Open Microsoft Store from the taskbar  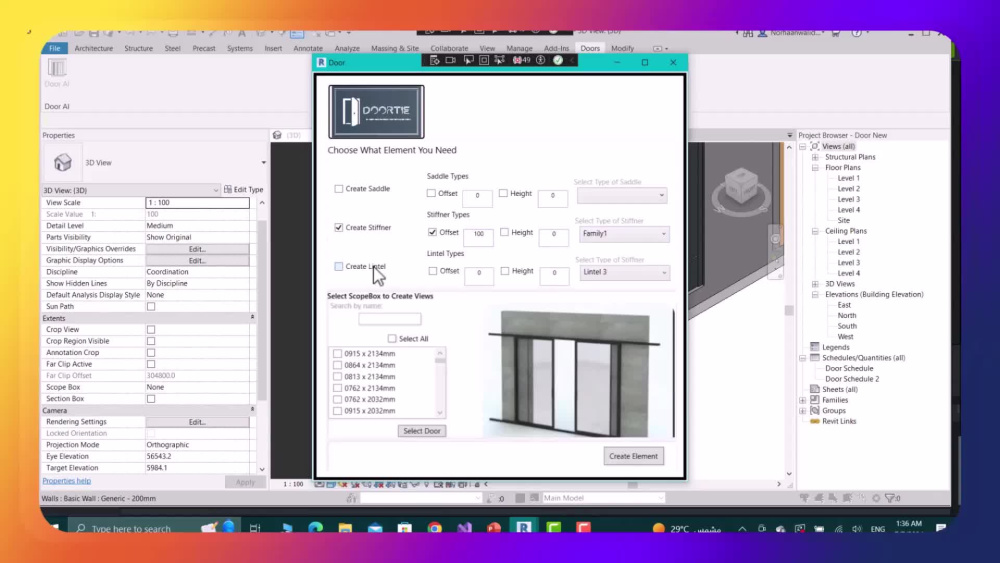point(404,528)
